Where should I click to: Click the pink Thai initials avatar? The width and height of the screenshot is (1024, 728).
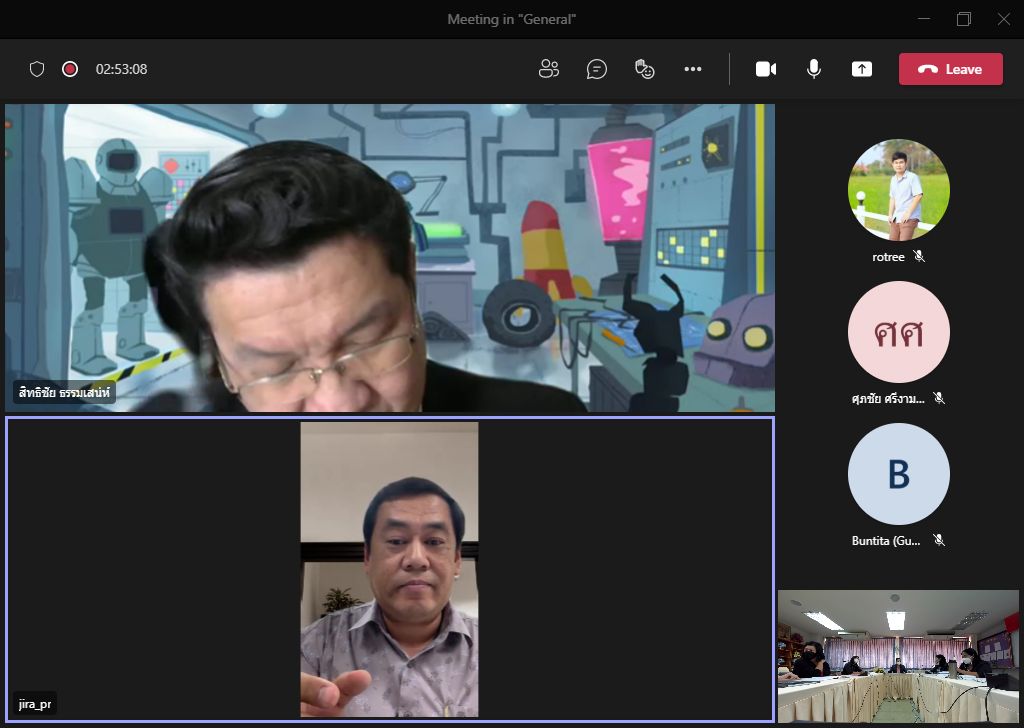pyautogui.click(x=898, y=332)
